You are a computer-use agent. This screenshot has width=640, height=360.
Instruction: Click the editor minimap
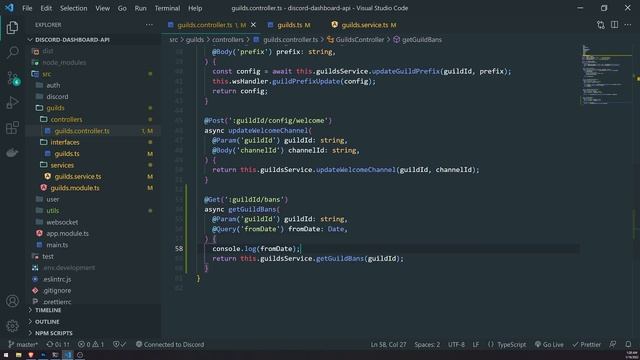point(607,76)
